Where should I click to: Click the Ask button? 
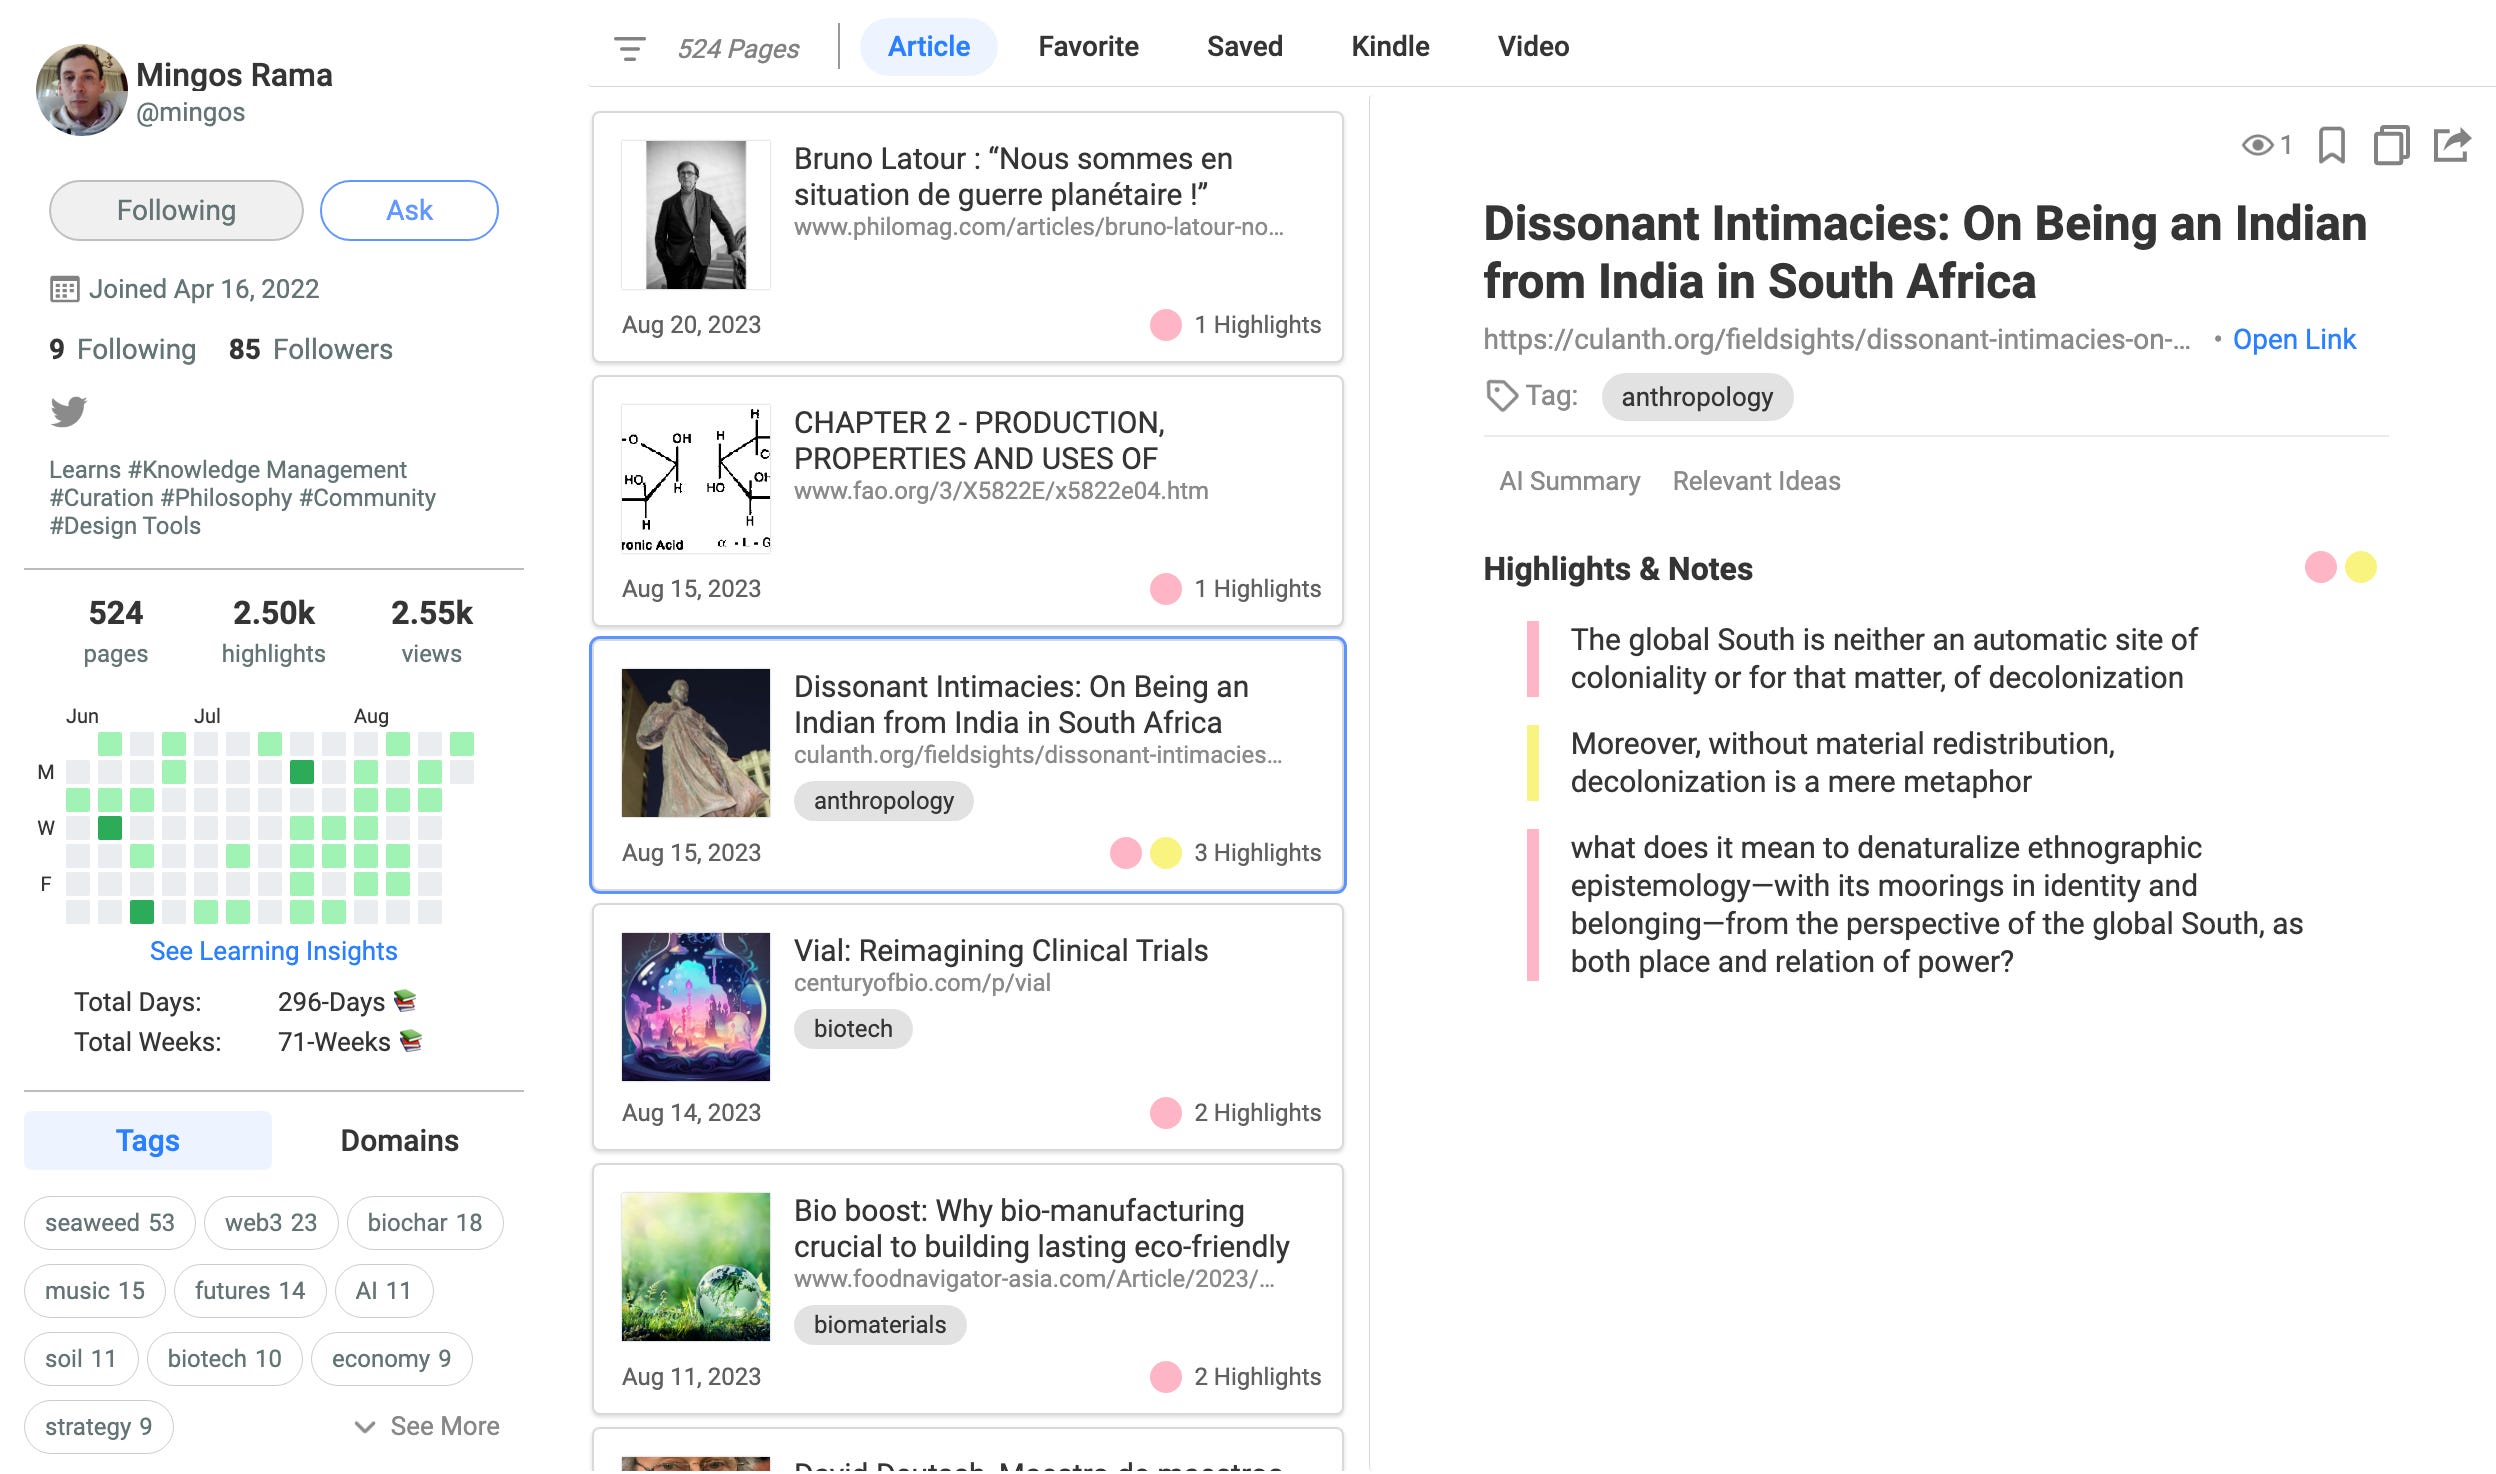coord(409,210)
